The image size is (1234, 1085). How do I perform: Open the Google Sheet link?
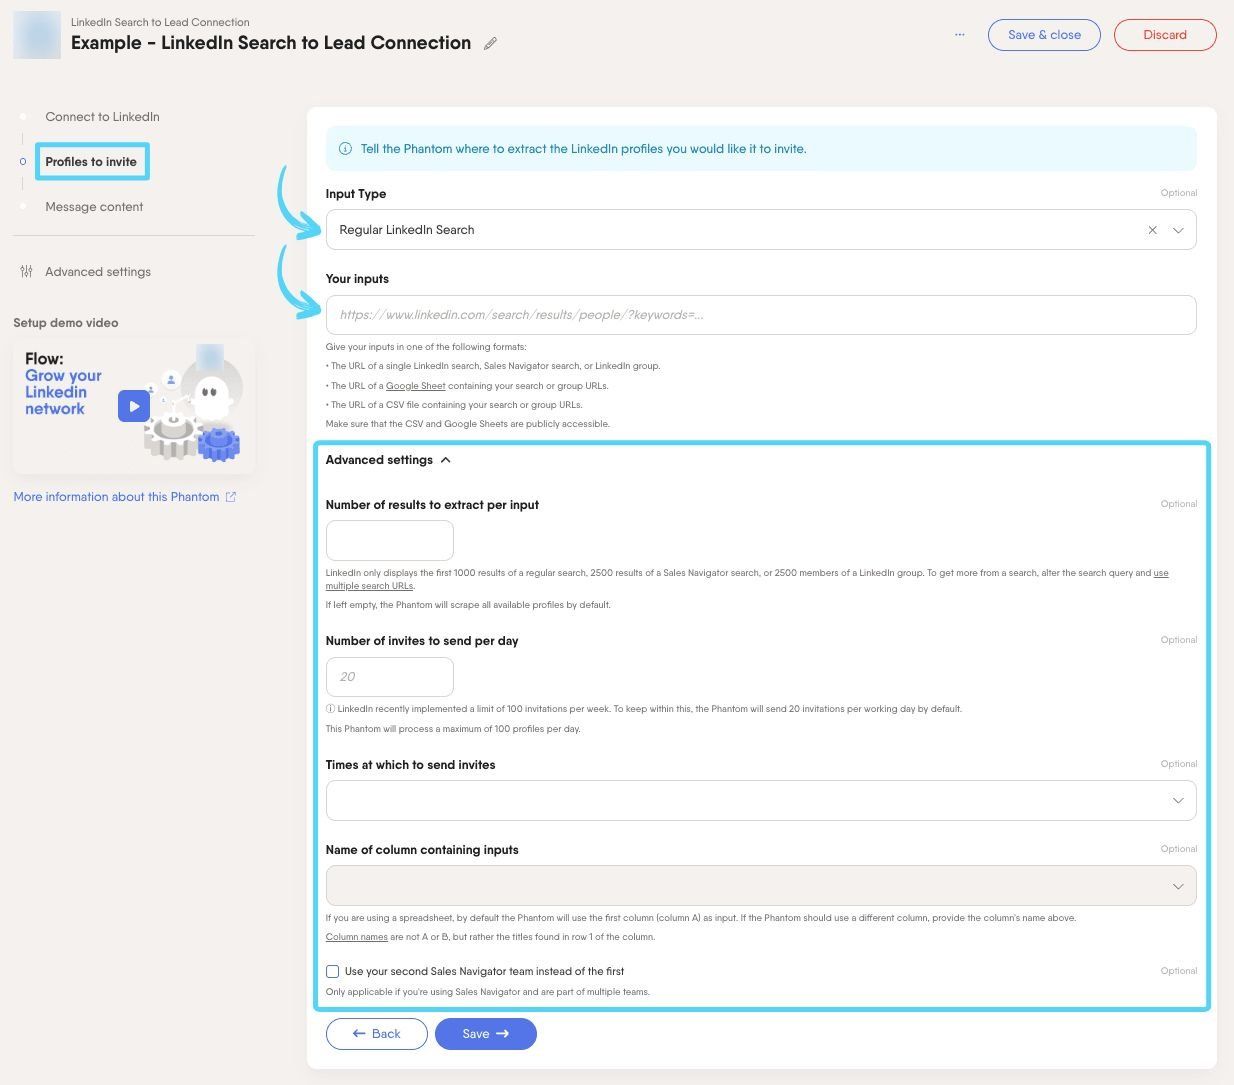[x=416, y=386]
